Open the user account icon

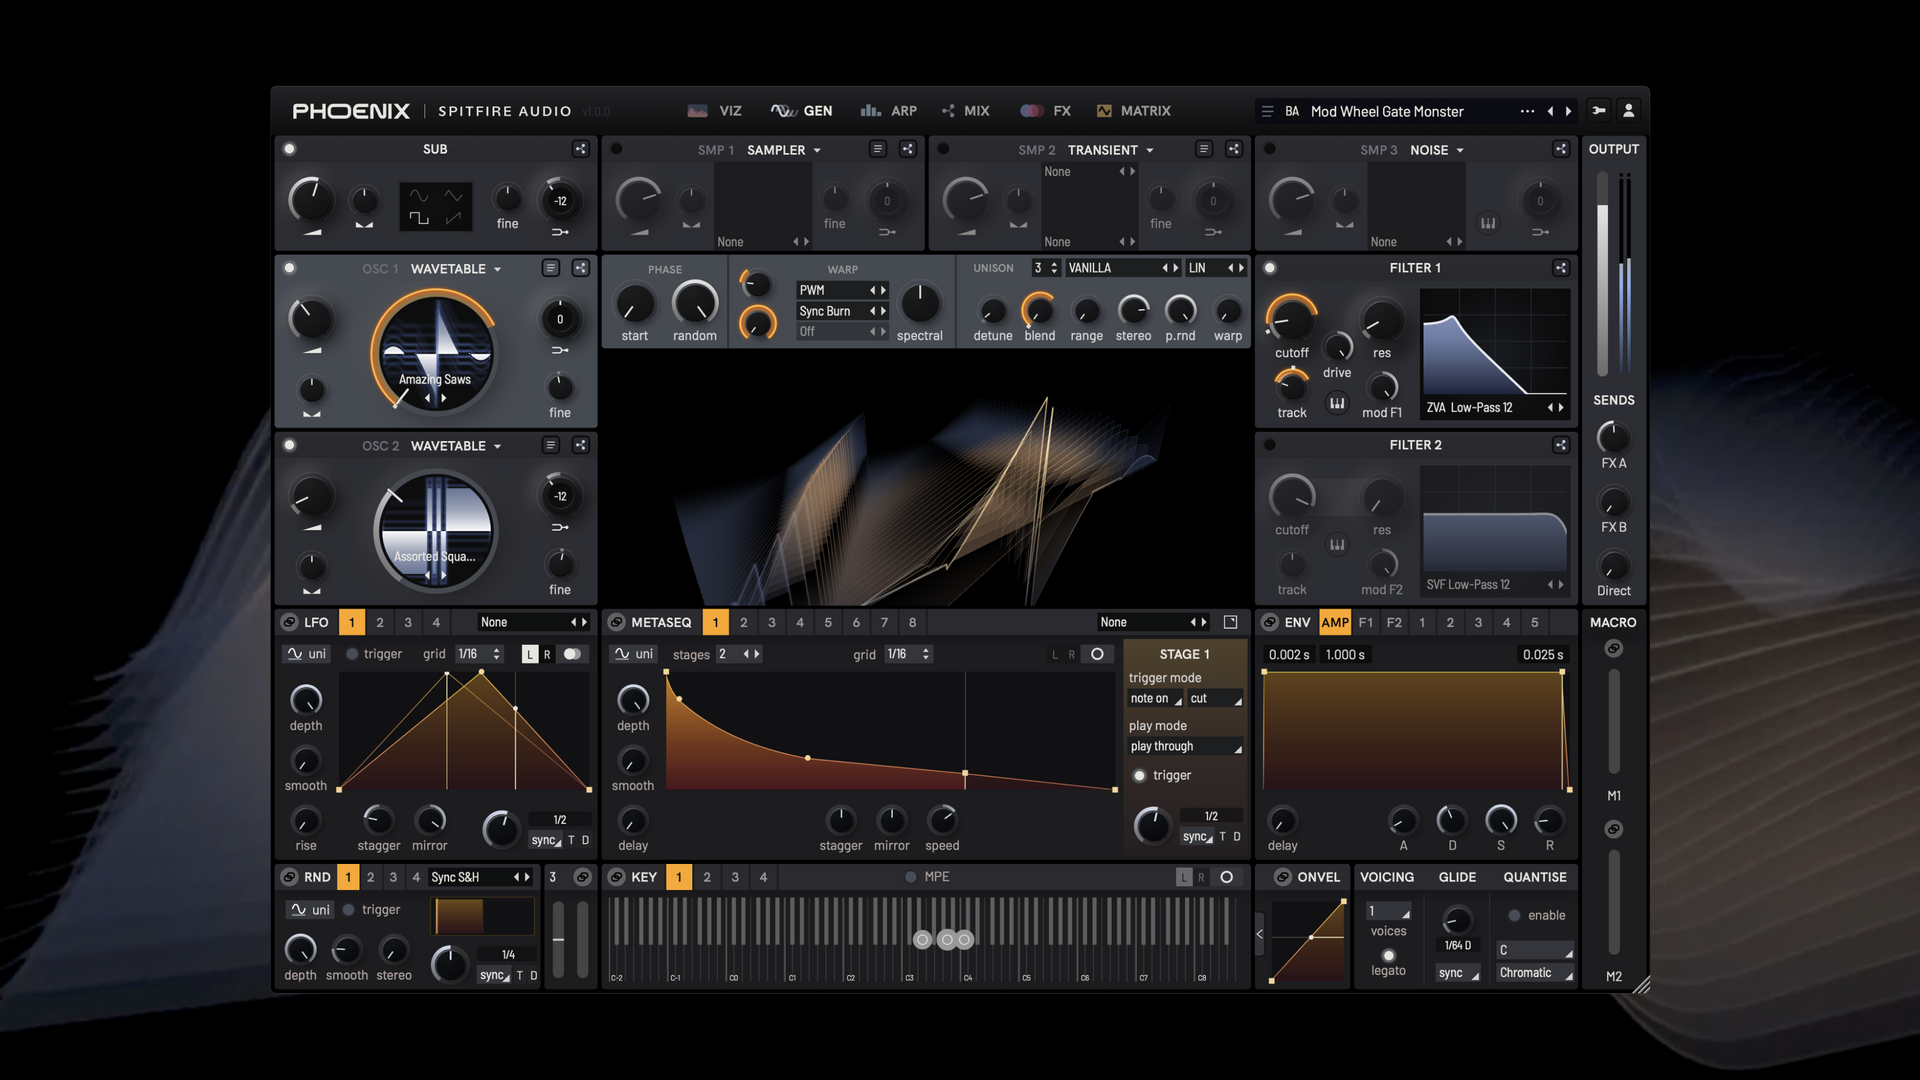click(x=1628, y=111)
